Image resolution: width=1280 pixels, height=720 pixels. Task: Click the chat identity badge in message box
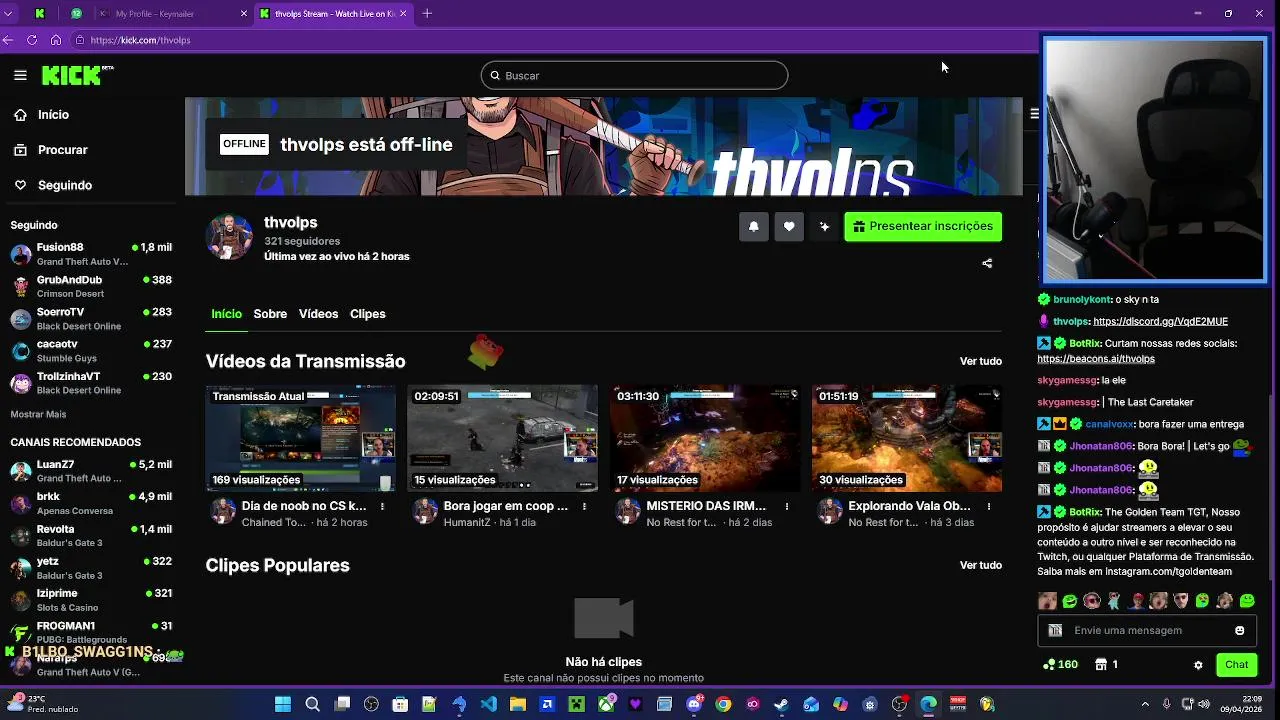click(1055, 631)
